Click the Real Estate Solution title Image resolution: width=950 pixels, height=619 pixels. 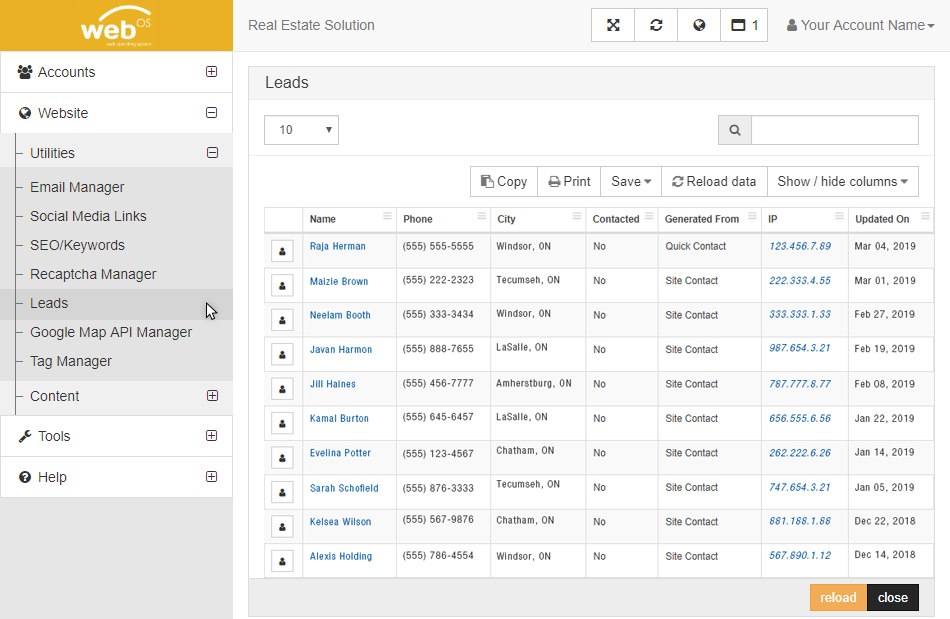(311, 25)
